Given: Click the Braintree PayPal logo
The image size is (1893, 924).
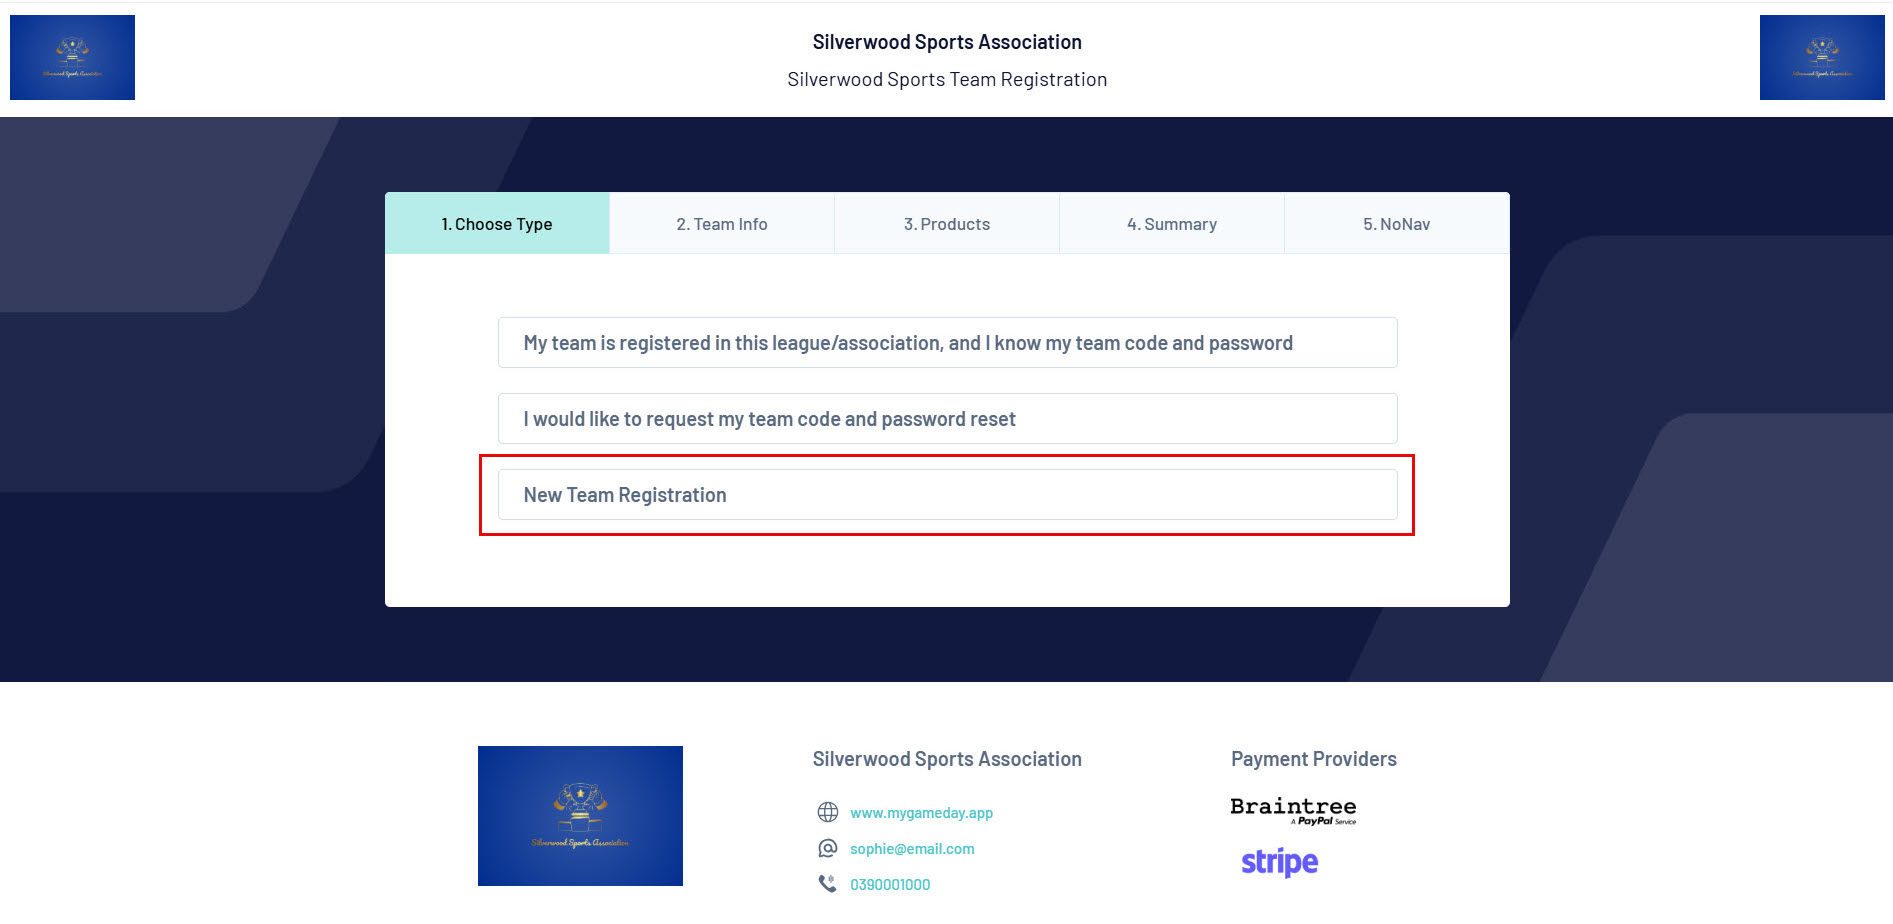Looking at the screenshot, I should coord(1293,811).
